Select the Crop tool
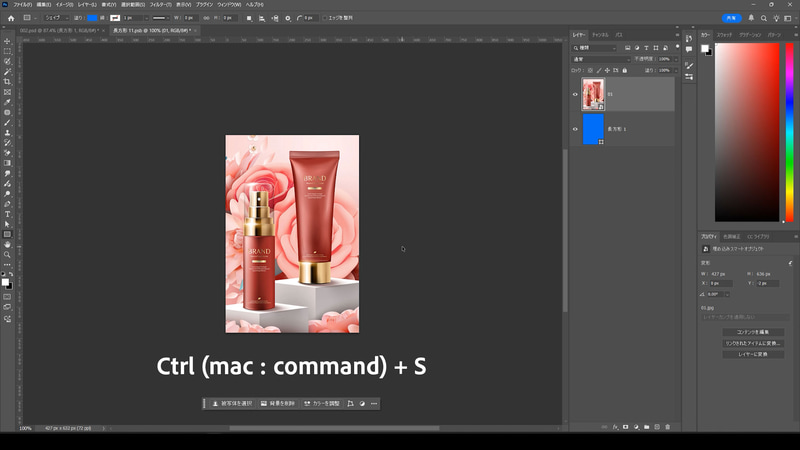The height and width of the screenshot is (450, 800). (x=7, y=82)
